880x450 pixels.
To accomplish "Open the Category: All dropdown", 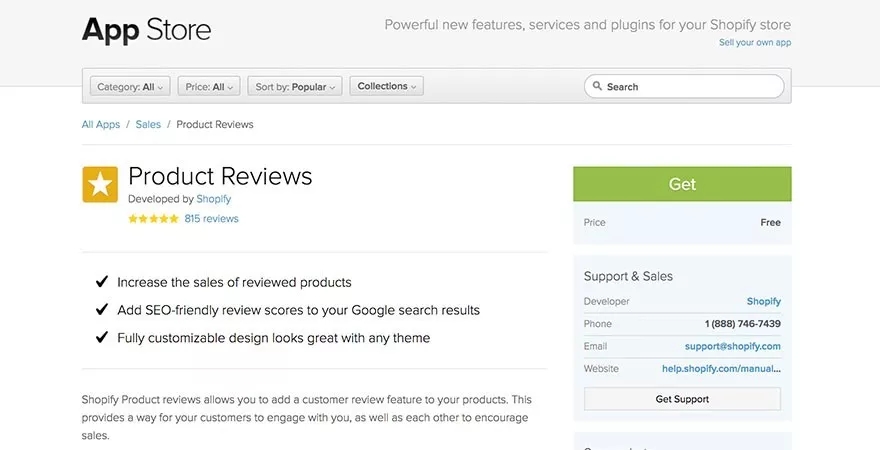I will pos(130,87).
